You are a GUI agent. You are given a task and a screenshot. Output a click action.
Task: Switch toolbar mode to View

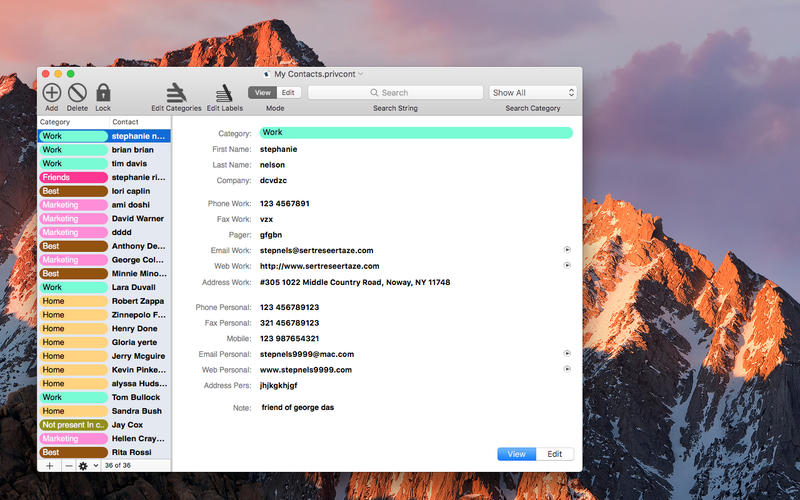263,92
